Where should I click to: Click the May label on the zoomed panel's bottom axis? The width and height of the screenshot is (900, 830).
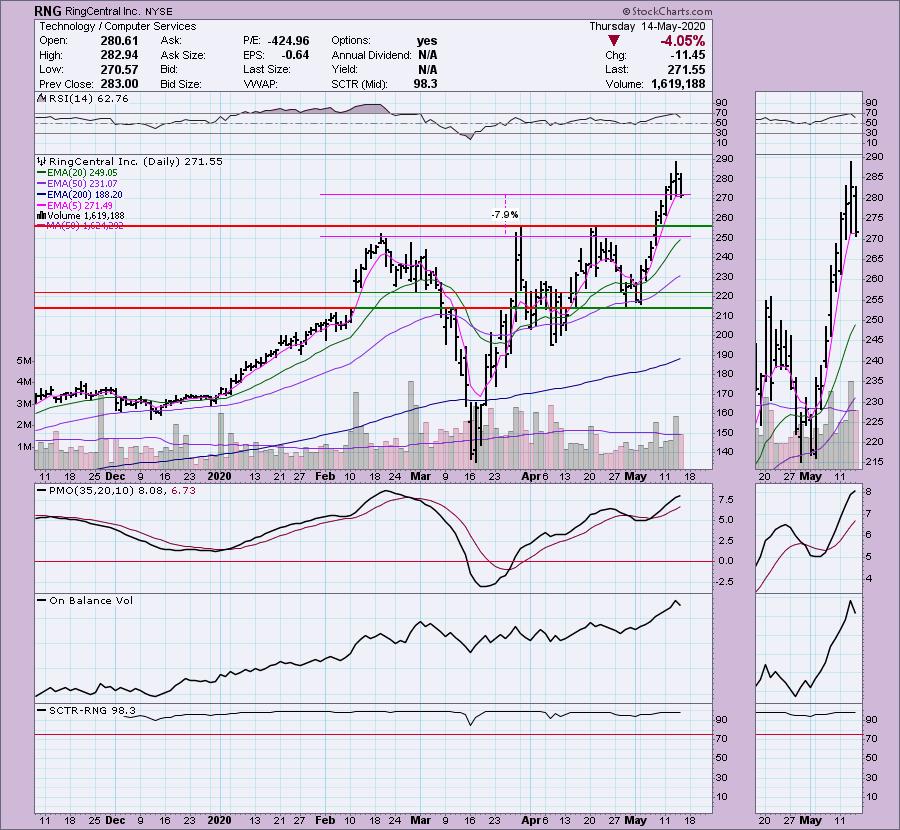click(x=810, y=820)
